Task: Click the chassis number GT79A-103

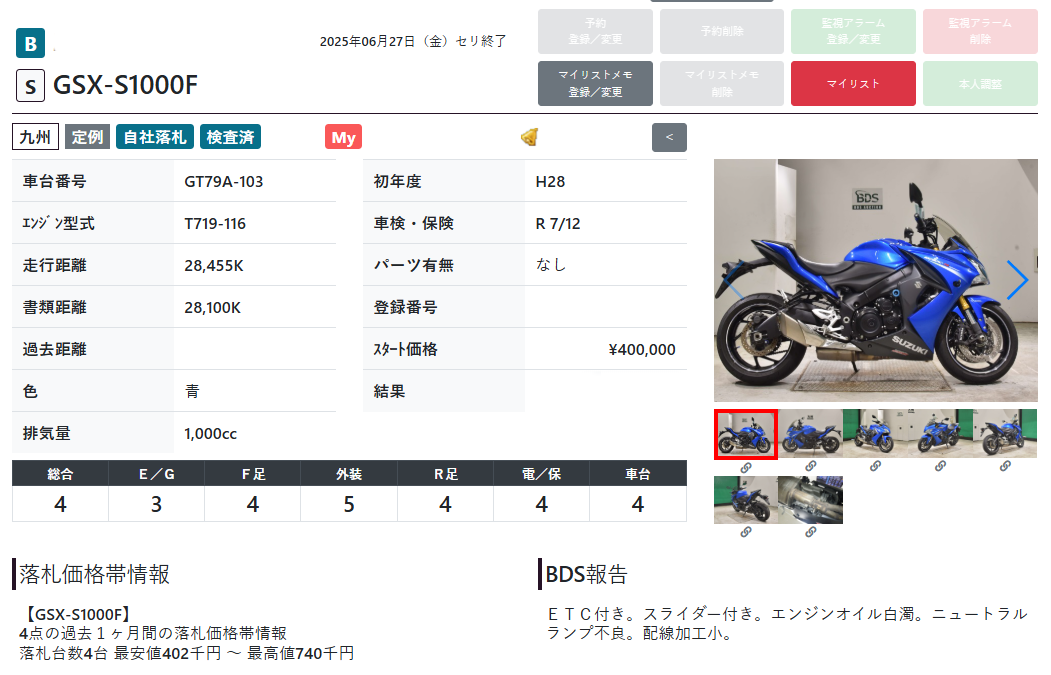Action: tap(224, 182)
